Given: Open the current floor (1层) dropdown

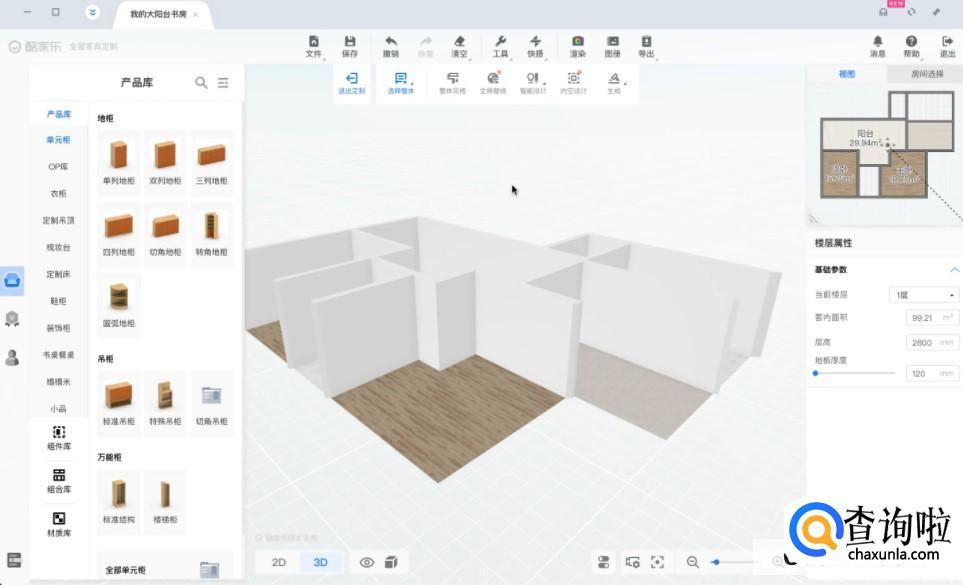Looking at the screenshot, I should click(x=923, y=295).
